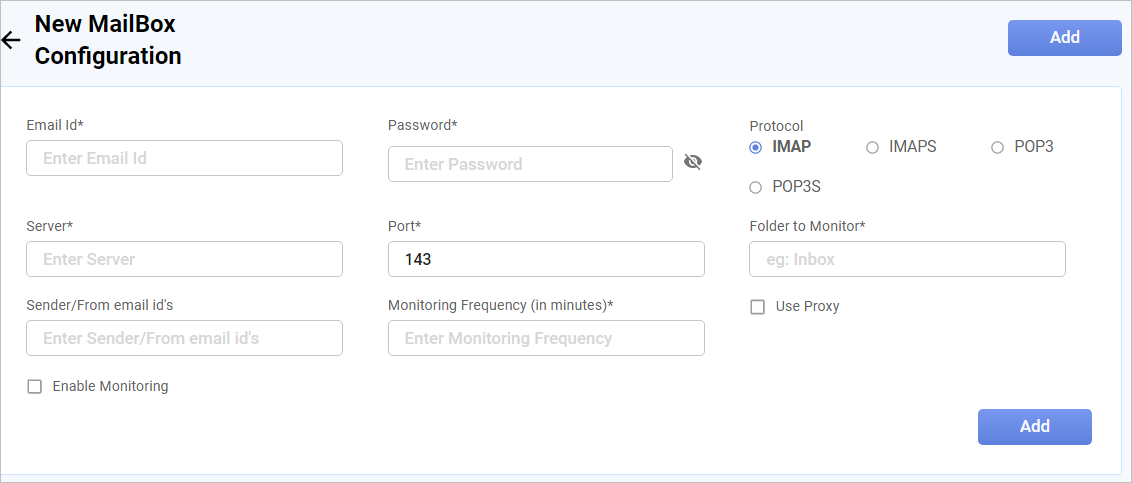The width and height of the screenshot is (1132, 483).
Task: Go back using the left arrow icon
Action: click(x=11, y=40)
